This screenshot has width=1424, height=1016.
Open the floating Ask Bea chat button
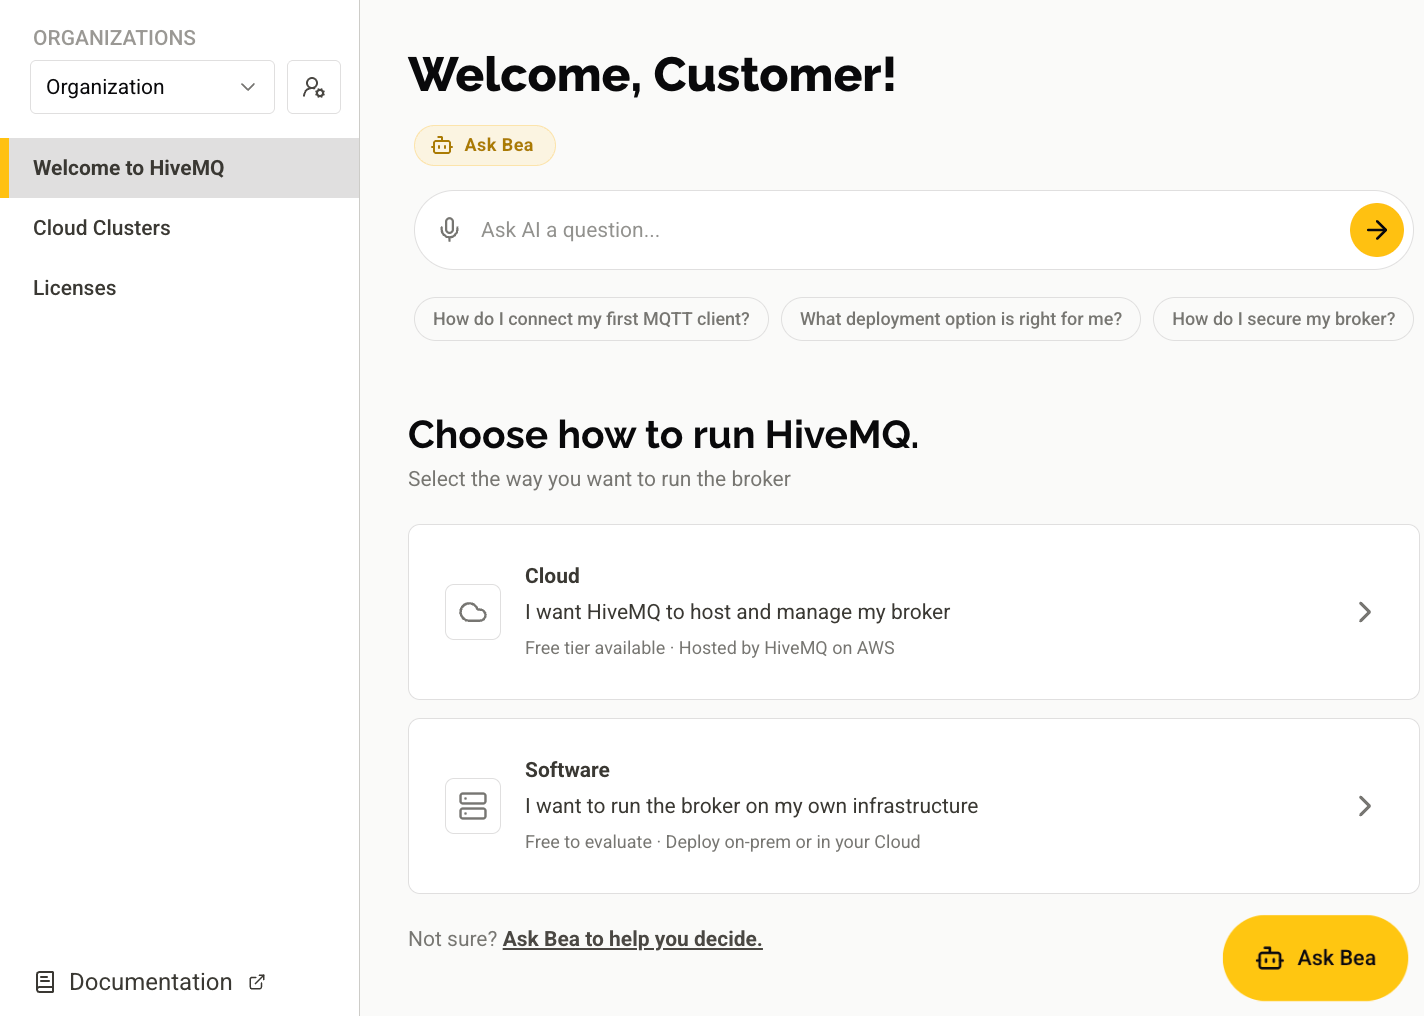(x=1315, y=958)
